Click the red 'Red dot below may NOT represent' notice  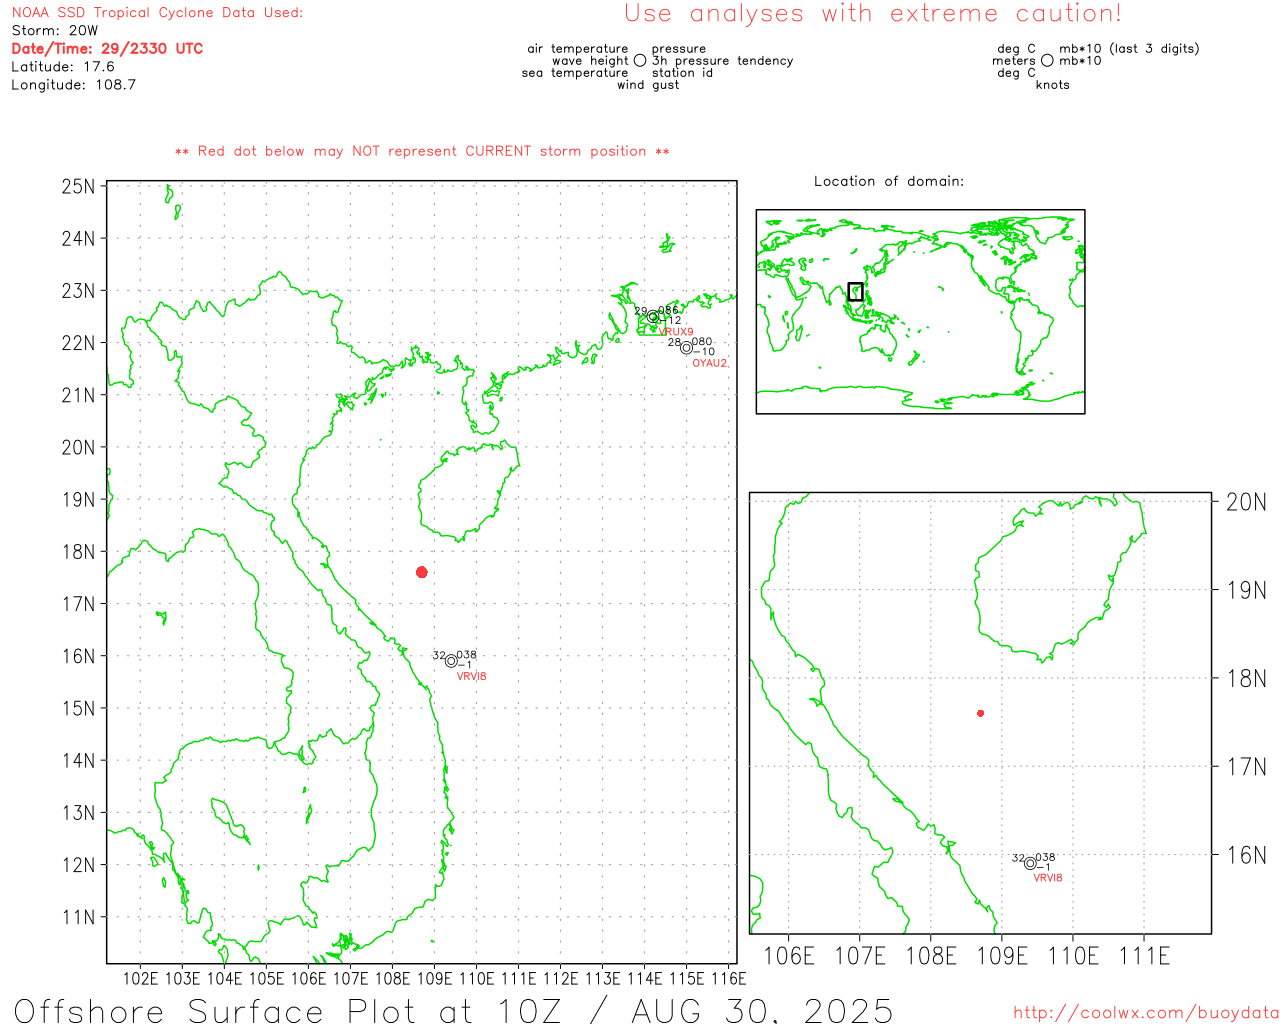(x=422, y=151)
